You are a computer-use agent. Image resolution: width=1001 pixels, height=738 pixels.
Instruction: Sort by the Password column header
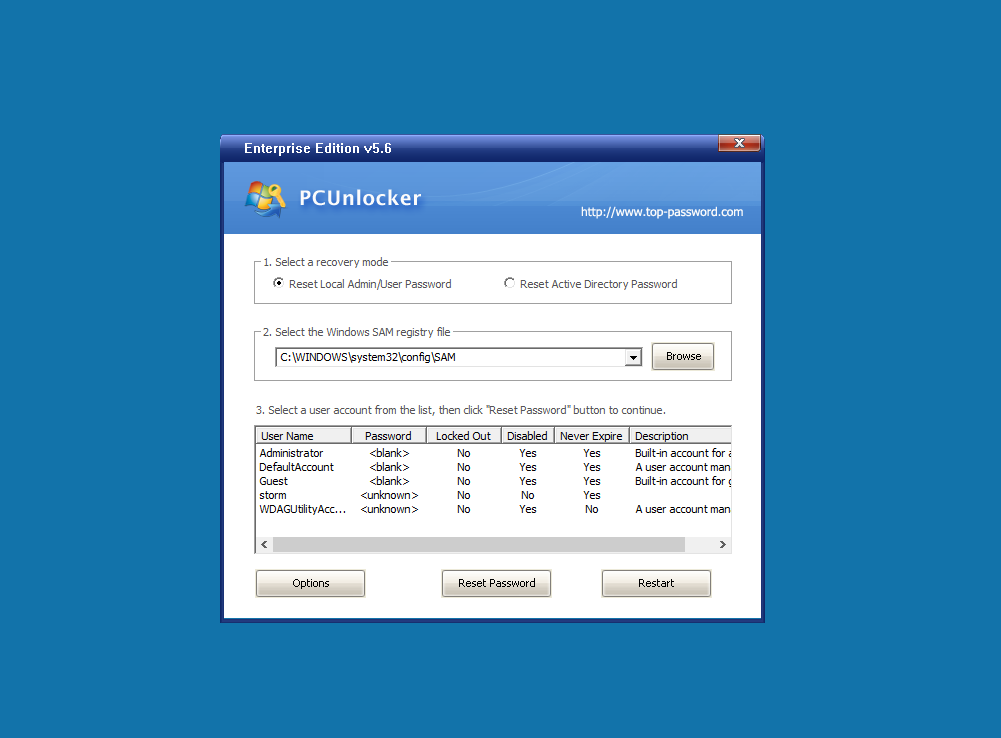(388, 436)
